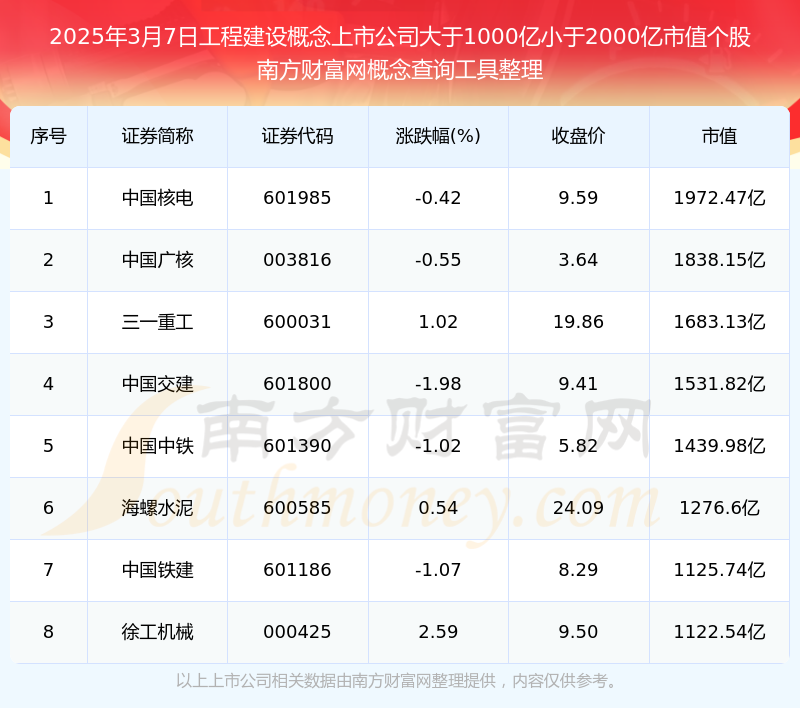Click stock code 601800
800x708 pixels.
pyautogui.click(x=297, y=384)
